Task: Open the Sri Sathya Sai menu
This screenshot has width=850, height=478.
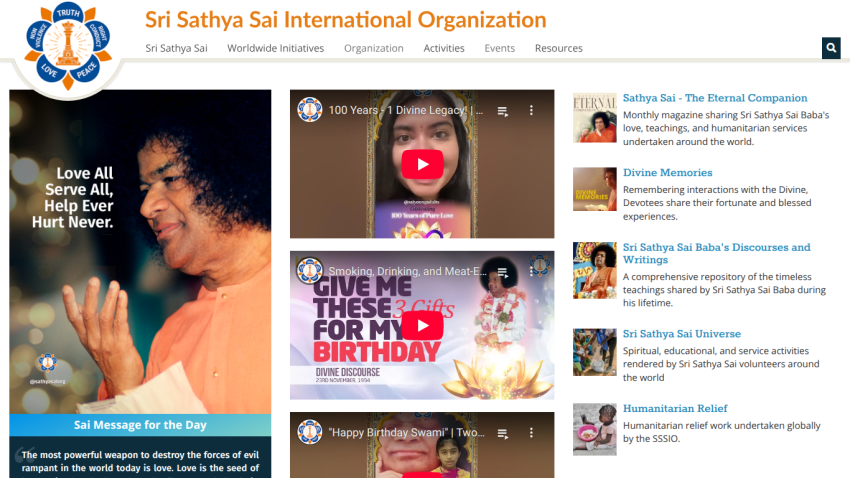Action: coord(176,48)
